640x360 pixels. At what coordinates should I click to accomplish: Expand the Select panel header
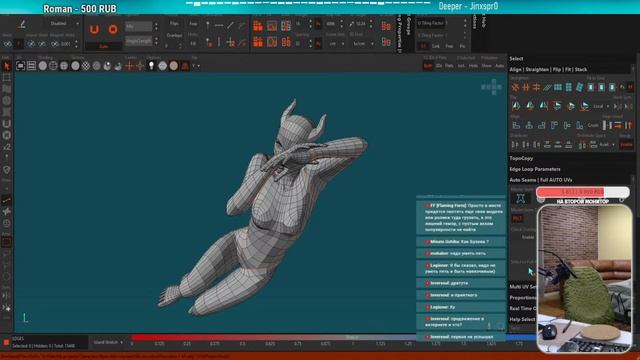click(516, 58)
